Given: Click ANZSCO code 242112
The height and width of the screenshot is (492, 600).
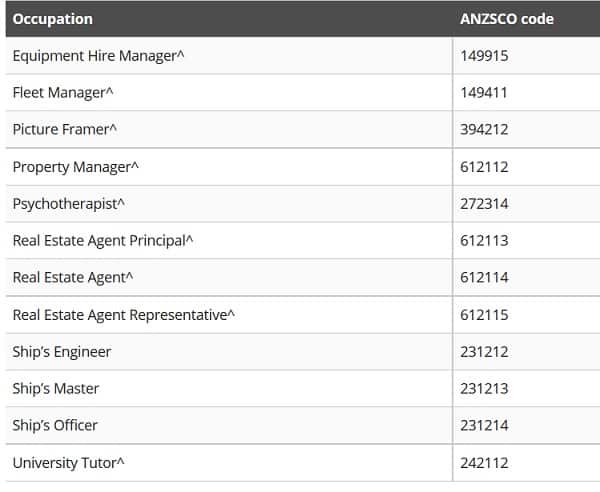Looking at the screenshot, I should tap(484, 463).
